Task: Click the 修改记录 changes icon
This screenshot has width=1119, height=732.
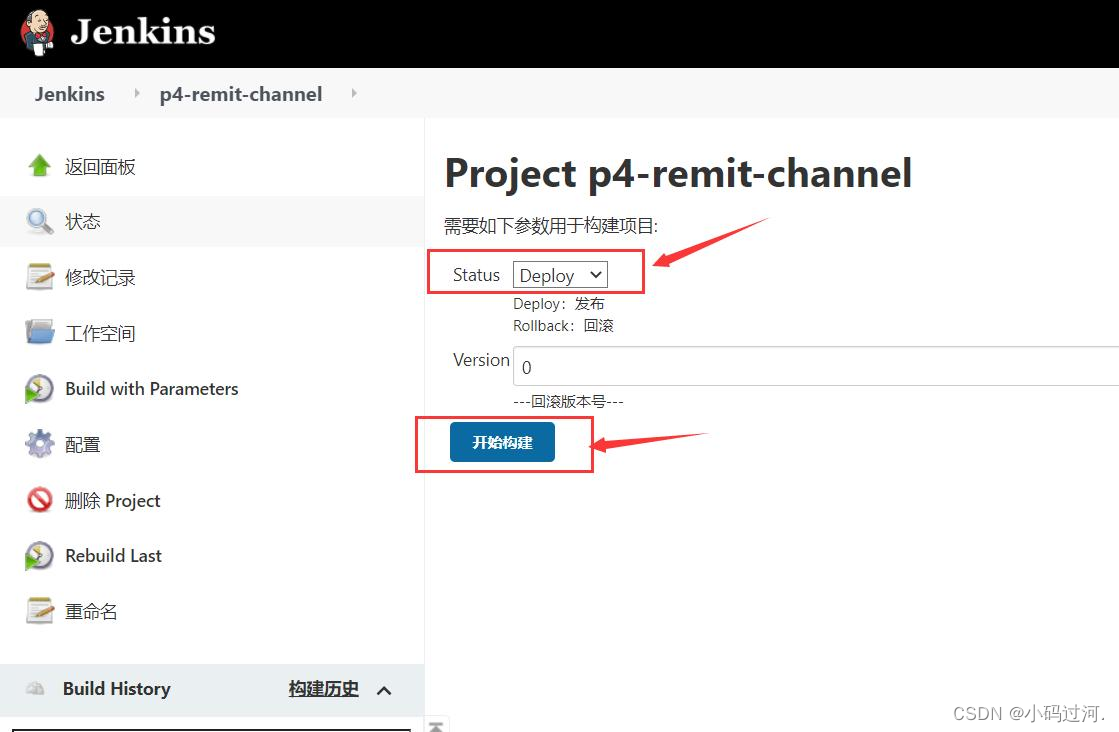Action: [x=39, y=277]
